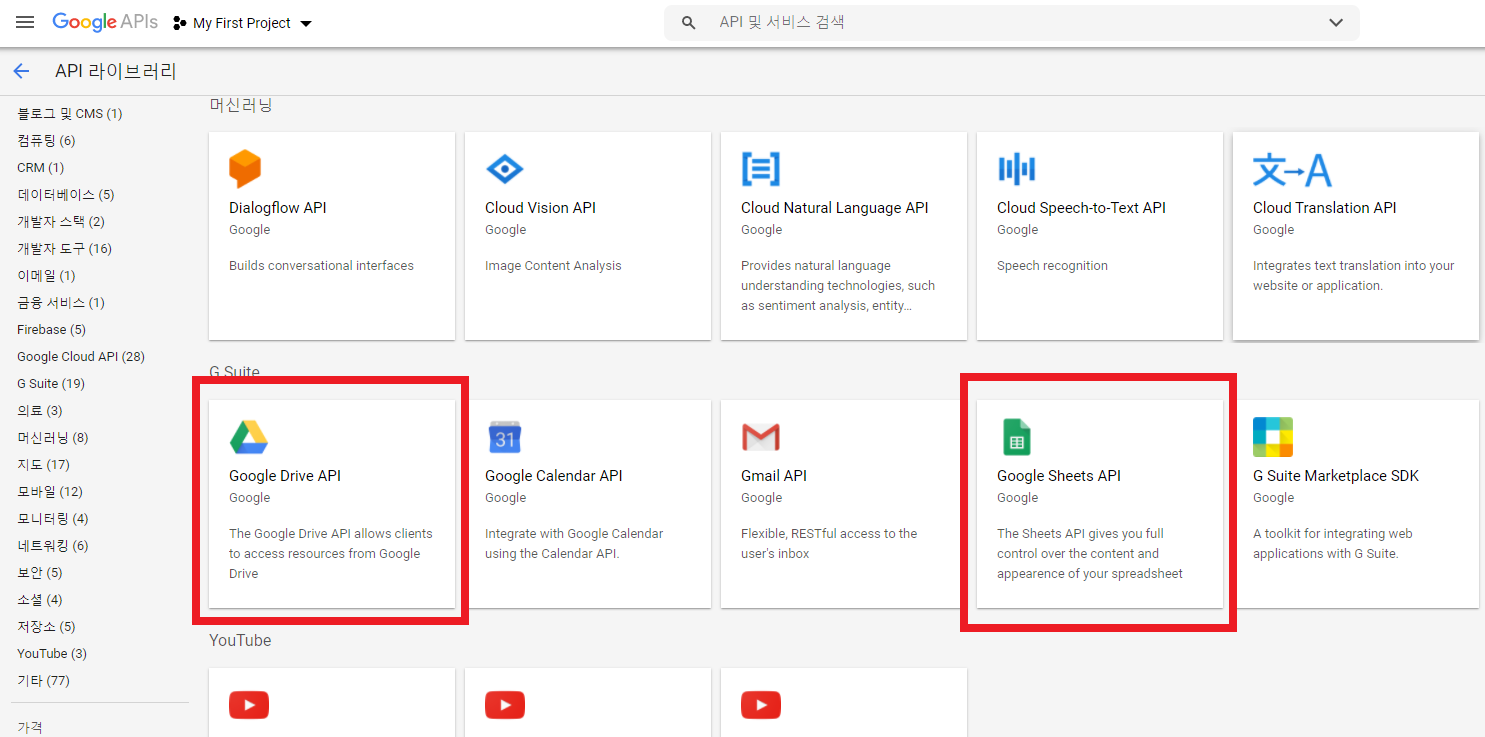Filter by 저장소 (5) category
The image size is (1485, 737).
point(46,627)
